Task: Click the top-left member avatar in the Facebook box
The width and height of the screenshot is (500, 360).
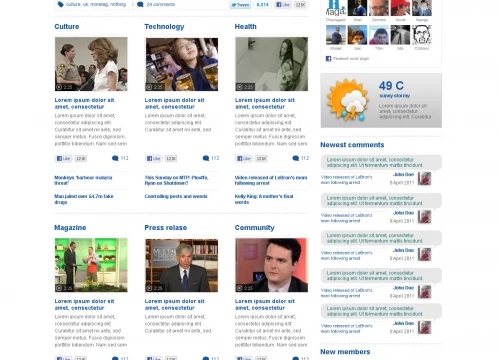Action: pos(336,8)
